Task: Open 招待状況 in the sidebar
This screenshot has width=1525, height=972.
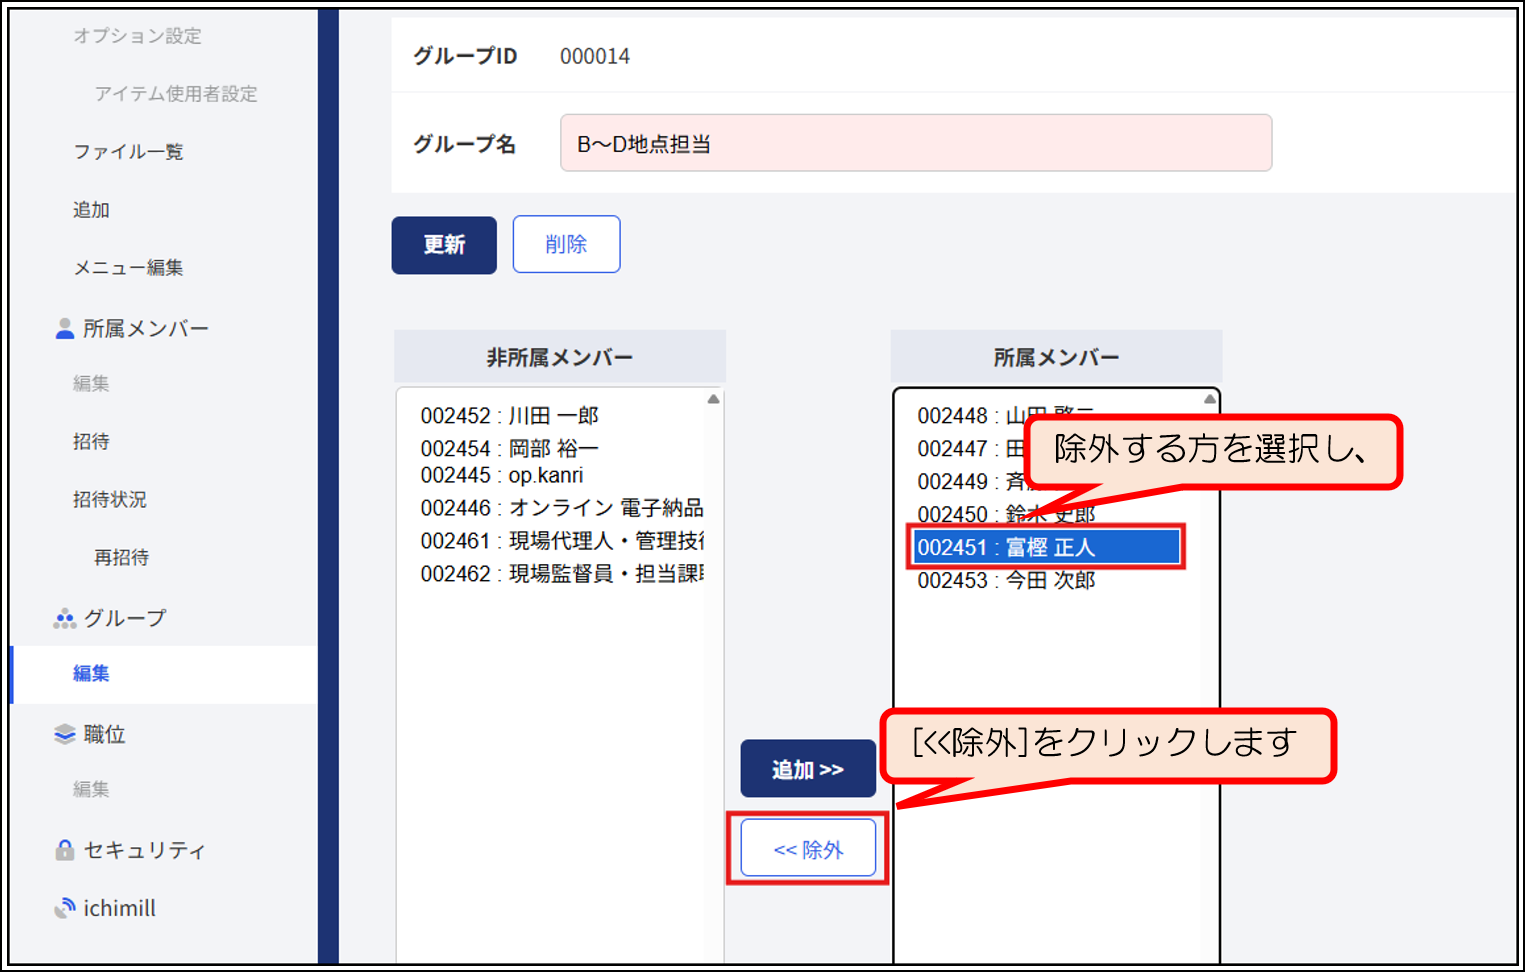Action: point(110,500)
